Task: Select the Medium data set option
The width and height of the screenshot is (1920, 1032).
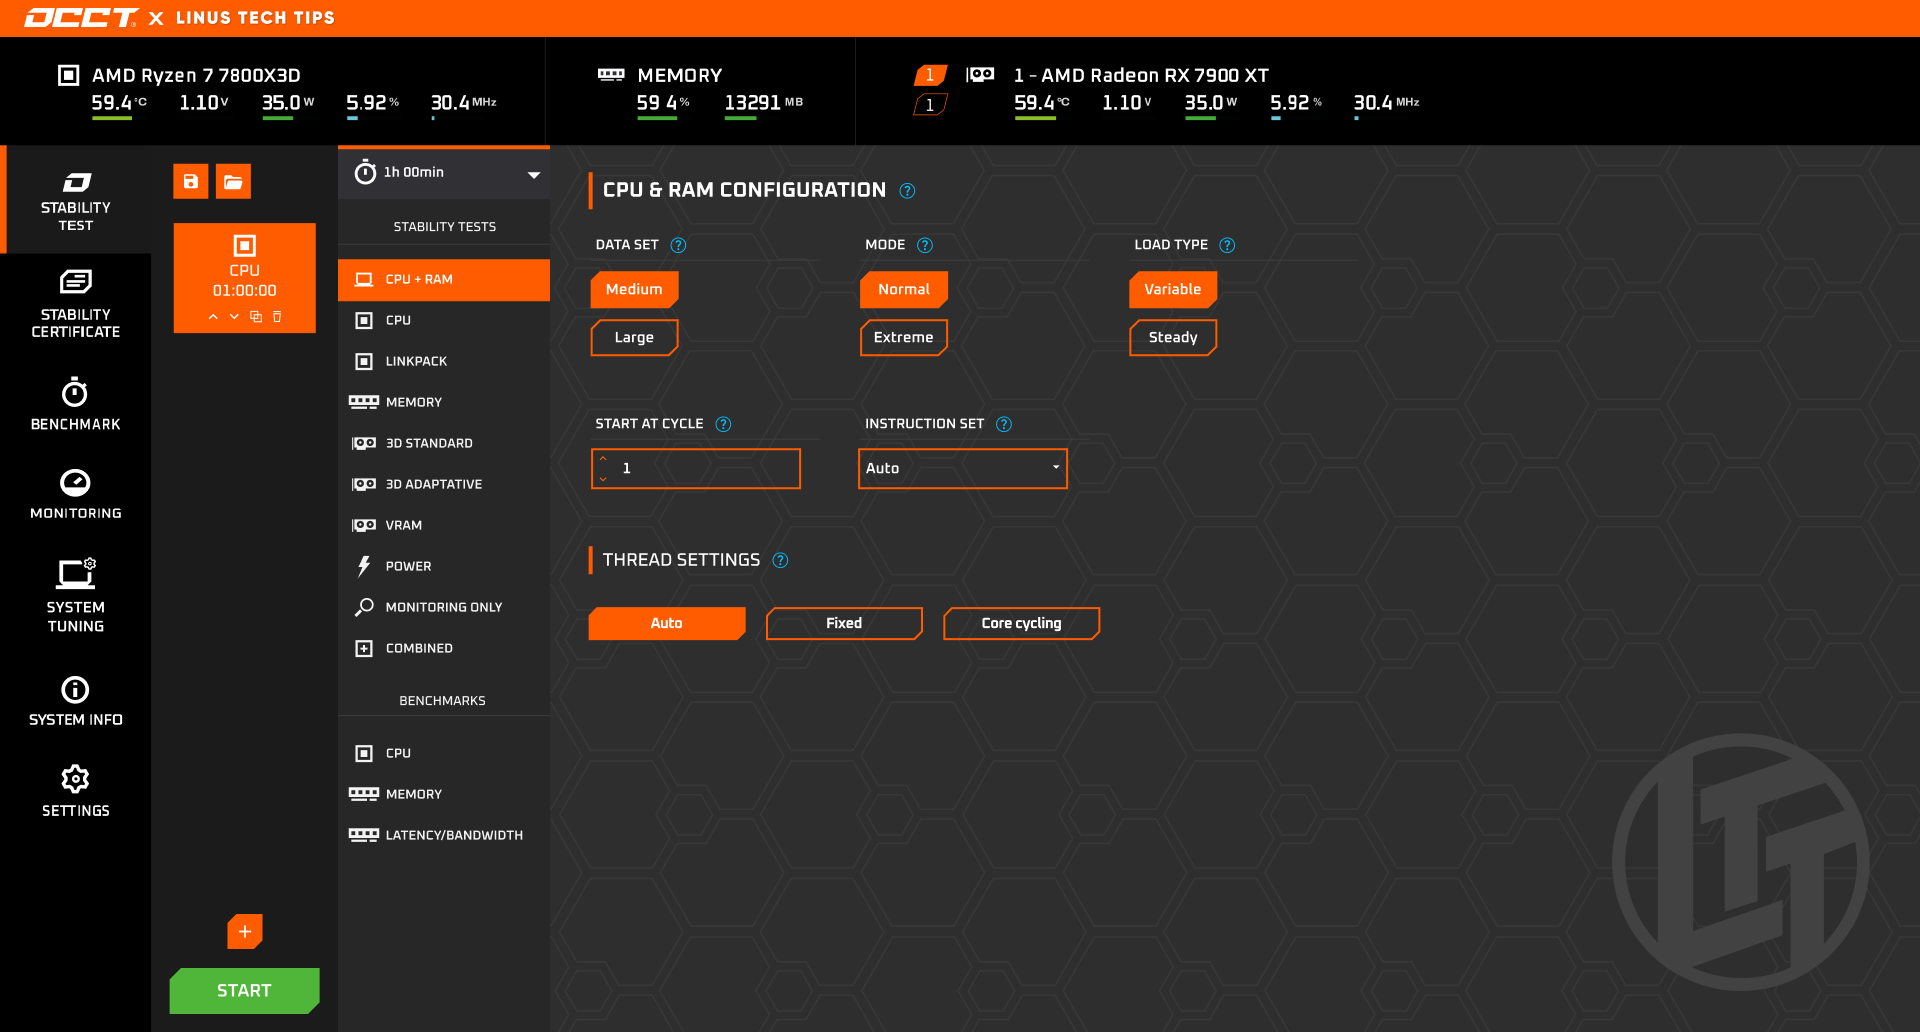Action: [634, 289]
